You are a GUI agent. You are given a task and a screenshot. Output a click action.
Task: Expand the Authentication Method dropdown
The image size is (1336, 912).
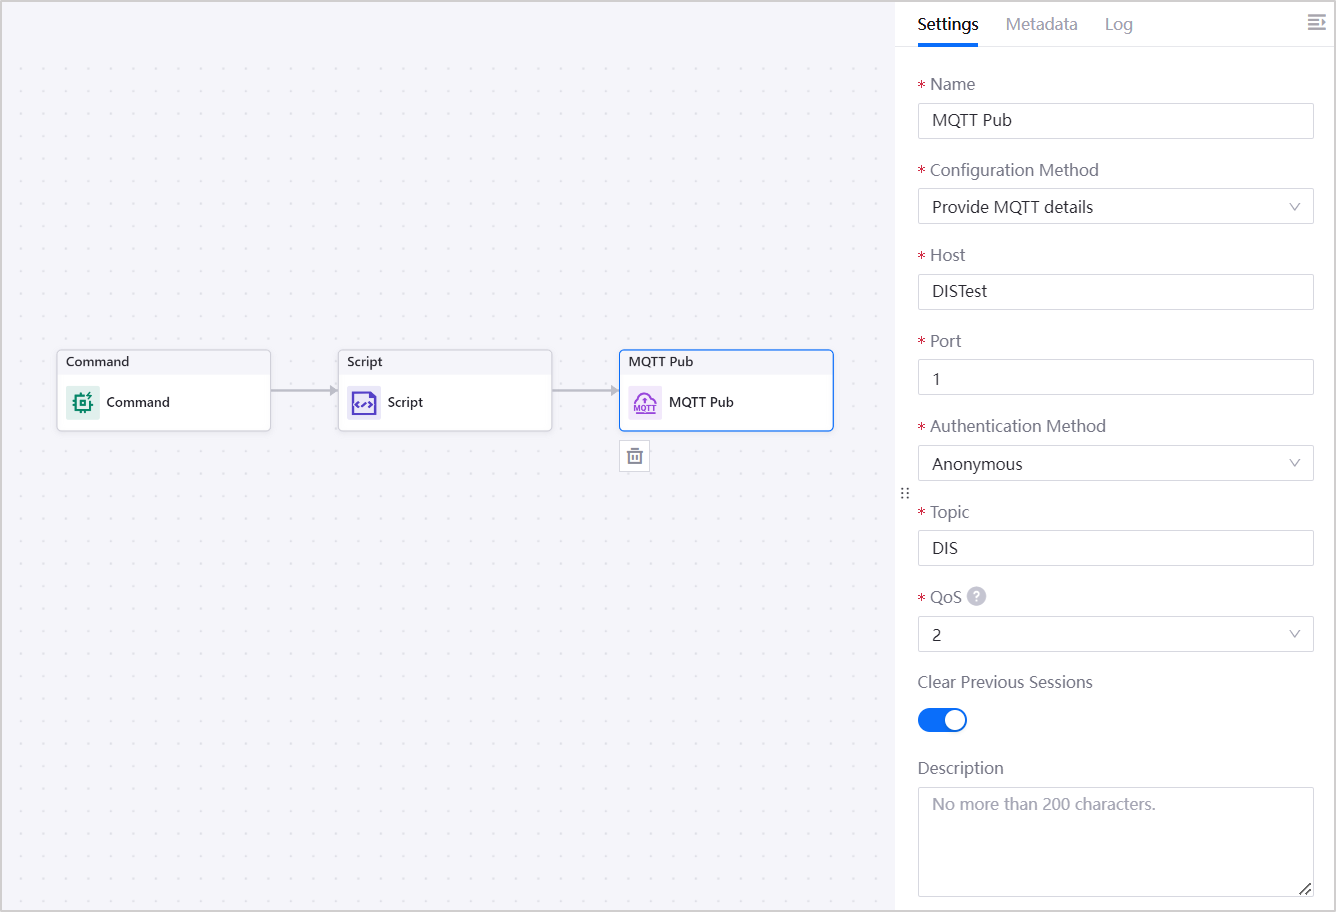[x=1115, y=464]
